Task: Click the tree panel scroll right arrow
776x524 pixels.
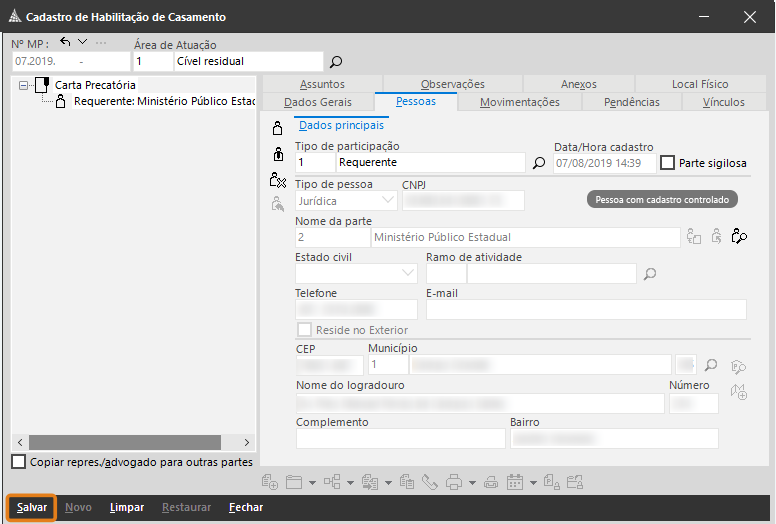Action: click(x=246, y=442)
